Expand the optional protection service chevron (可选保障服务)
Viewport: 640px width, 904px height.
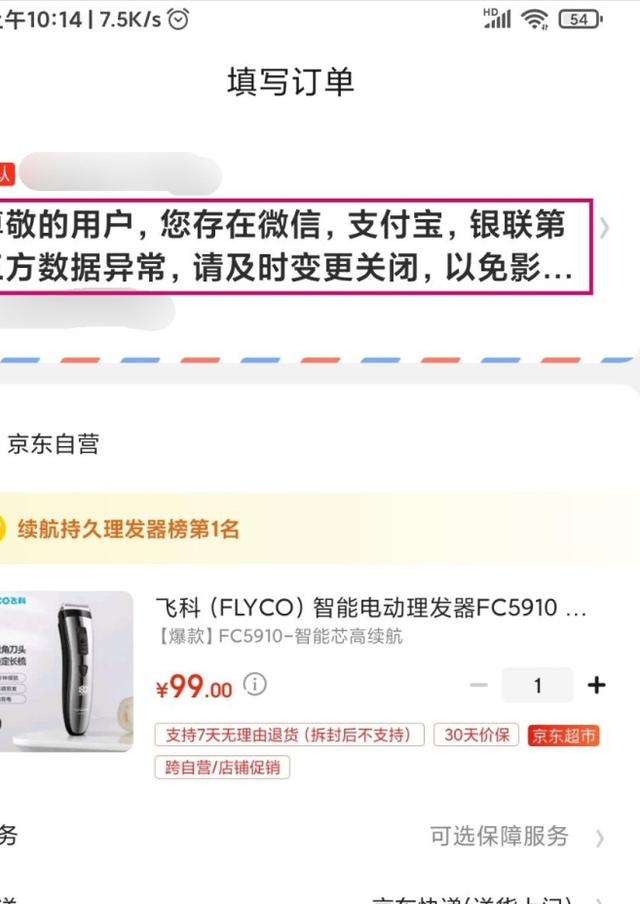[600, 838]
